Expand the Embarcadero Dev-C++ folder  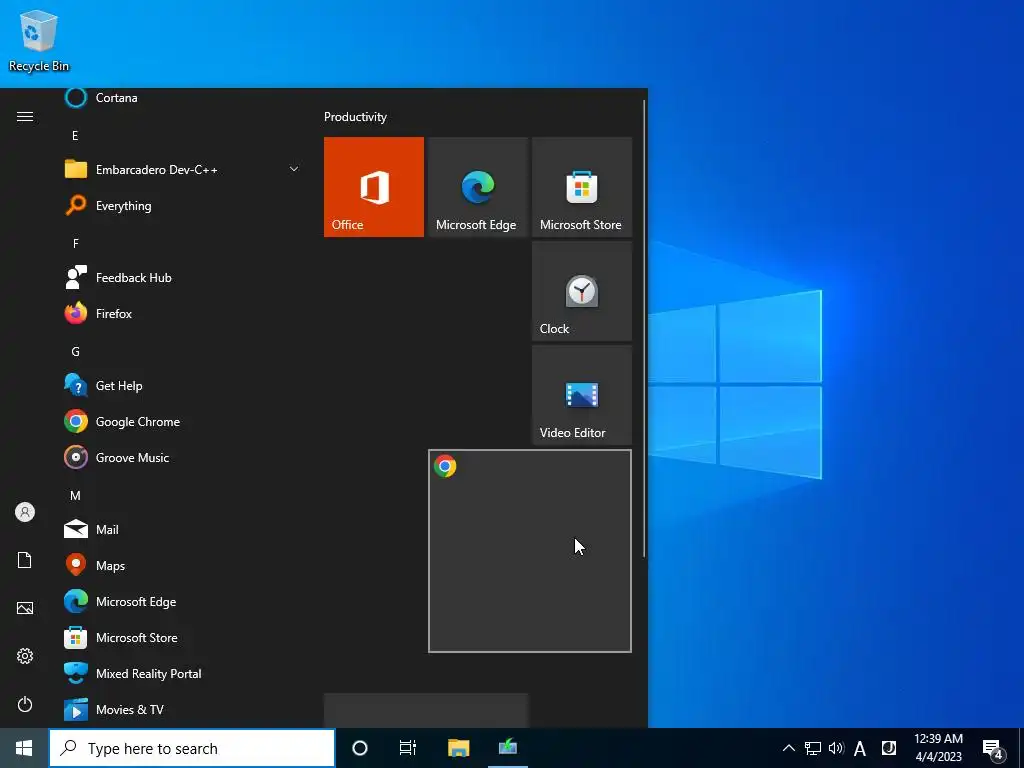tap(183, 170)
